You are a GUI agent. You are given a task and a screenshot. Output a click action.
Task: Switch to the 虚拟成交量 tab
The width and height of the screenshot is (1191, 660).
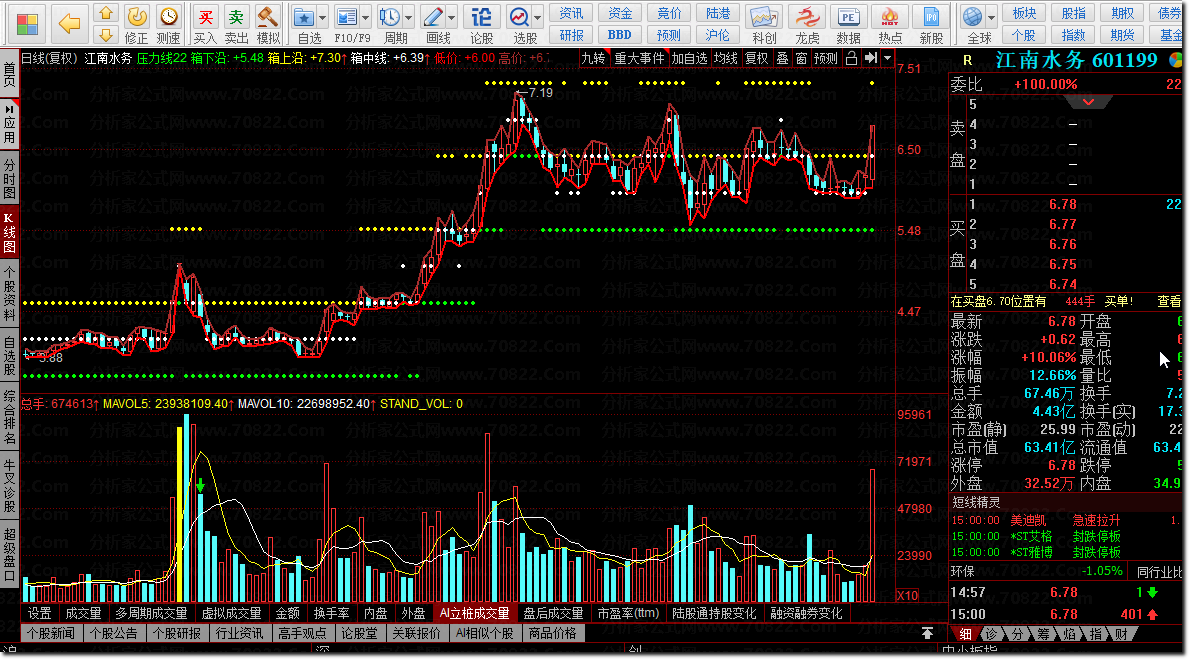(x=231, y=613)
